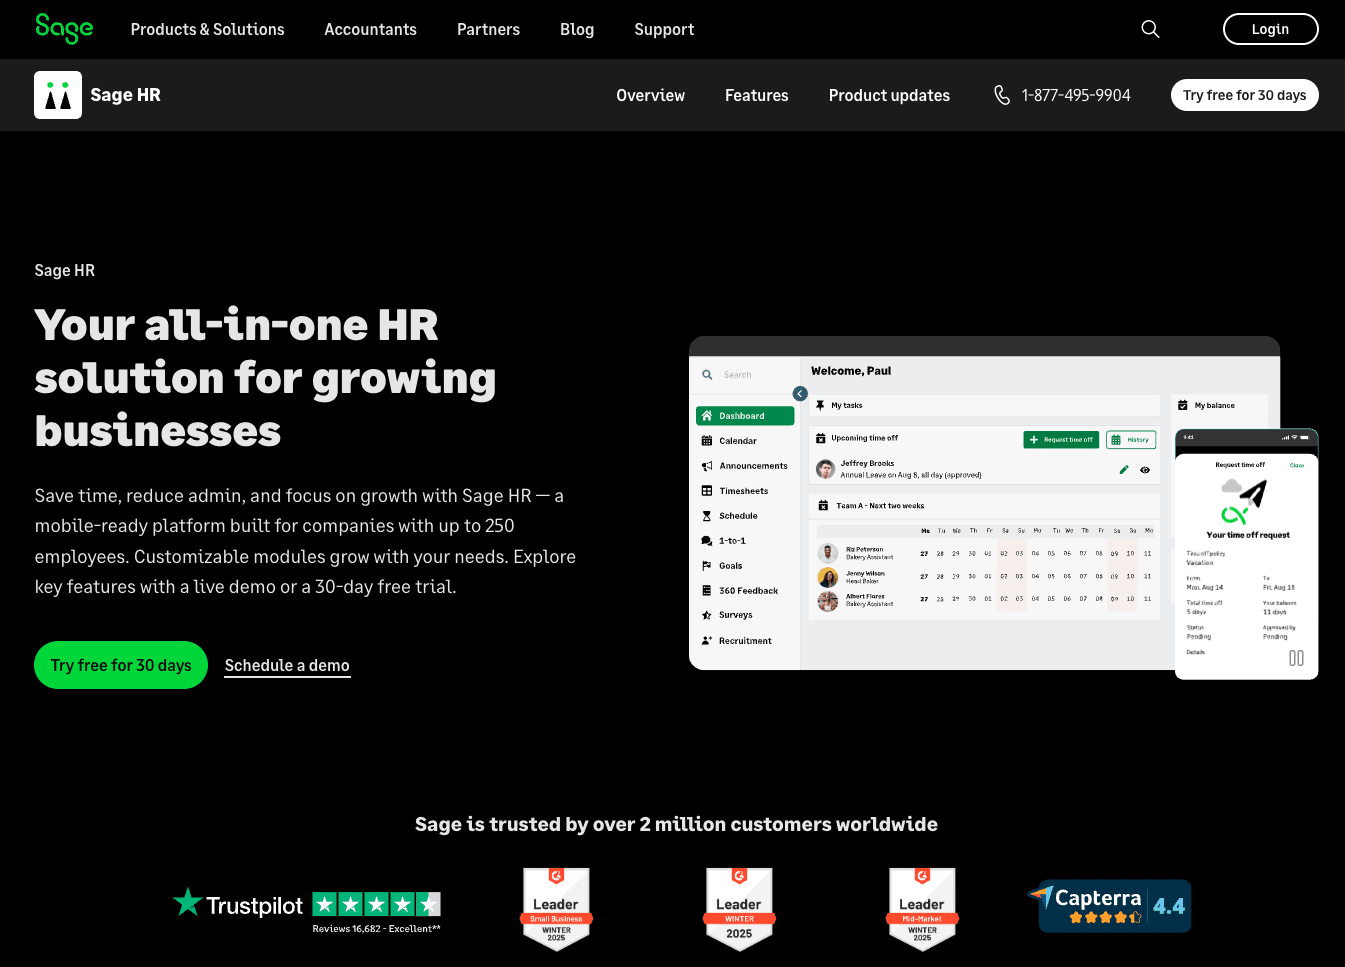This screenshot has height=967, width=1345.
Task: Click the History button in preview
Action: (x=1131, y=440)
